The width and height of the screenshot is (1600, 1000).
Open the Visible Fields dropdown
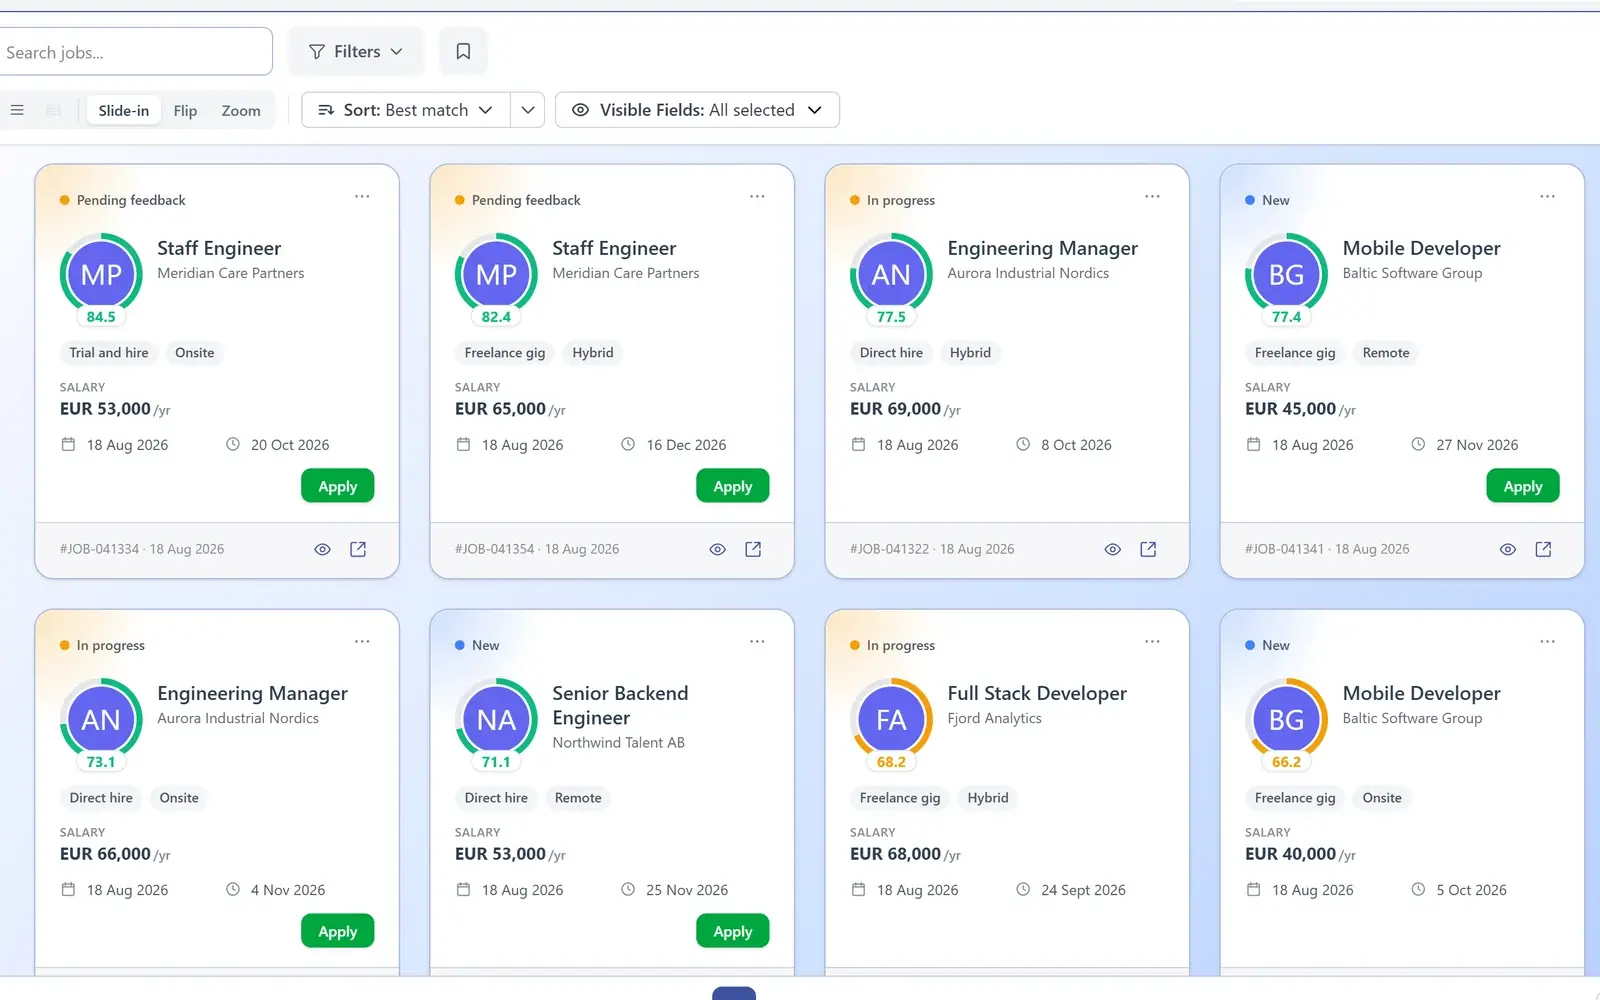pos(697,110)
